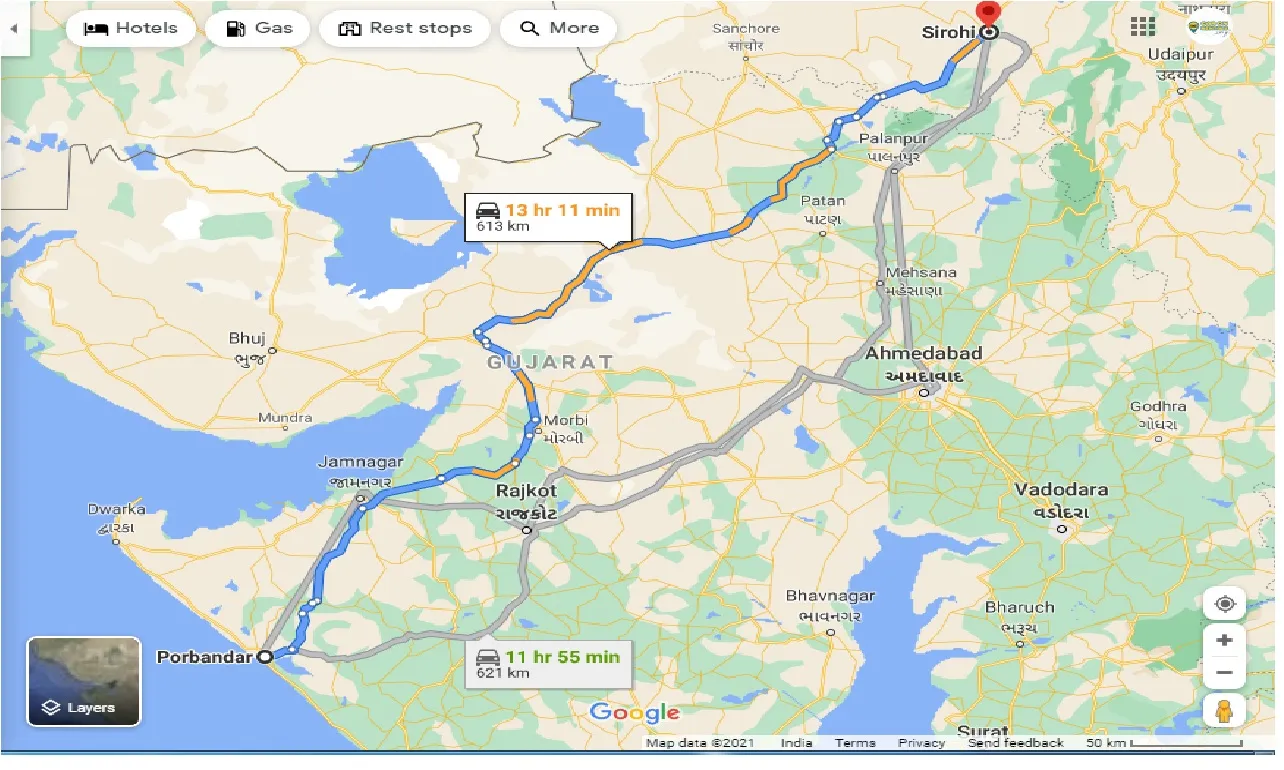
Task: Click the Porbandar origin marker
Action: (265, 657)
